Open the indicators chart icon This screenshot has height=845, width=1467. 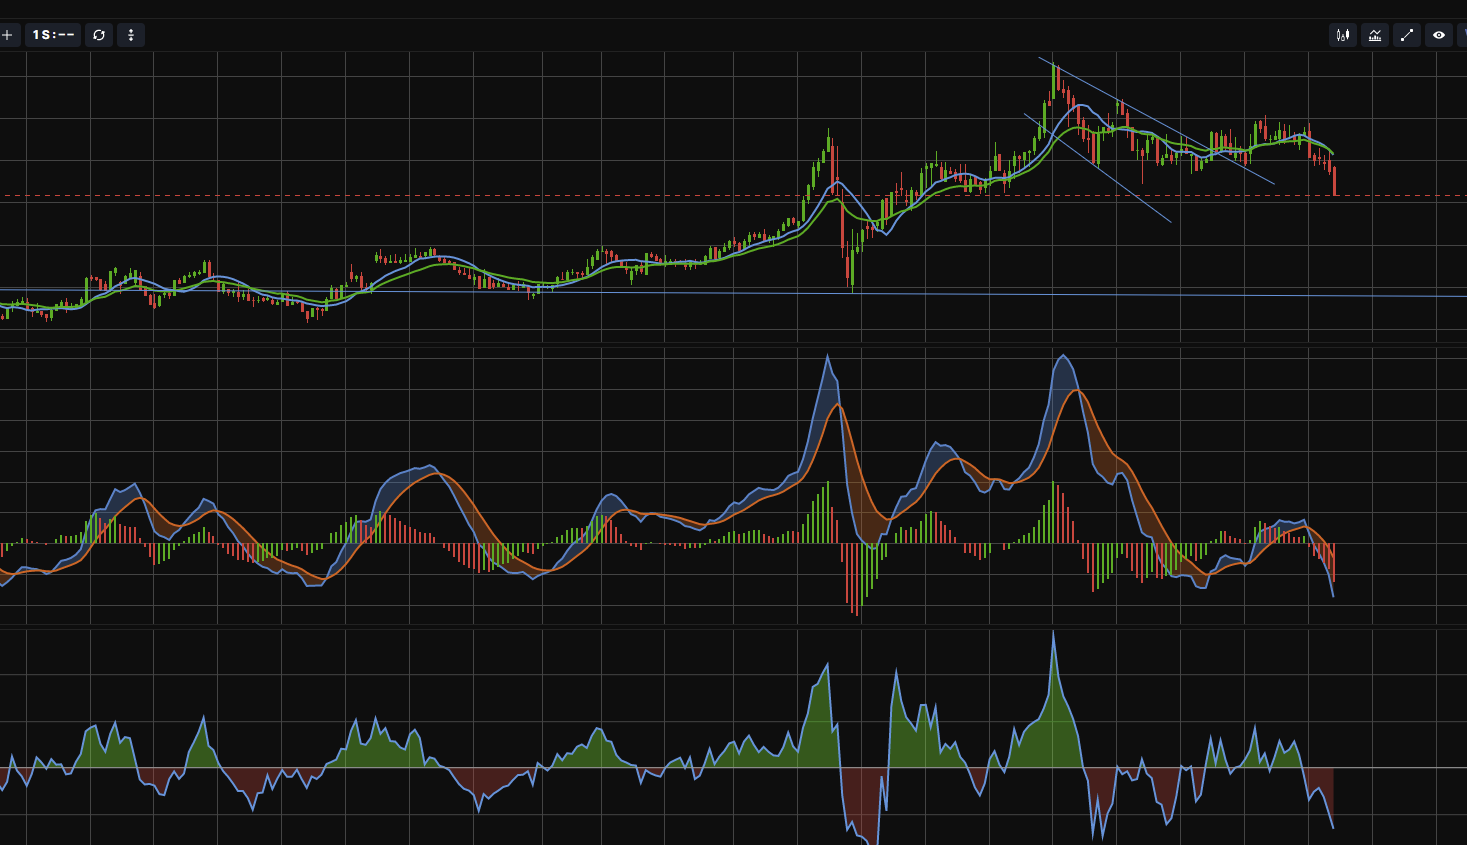[1375, 35]
